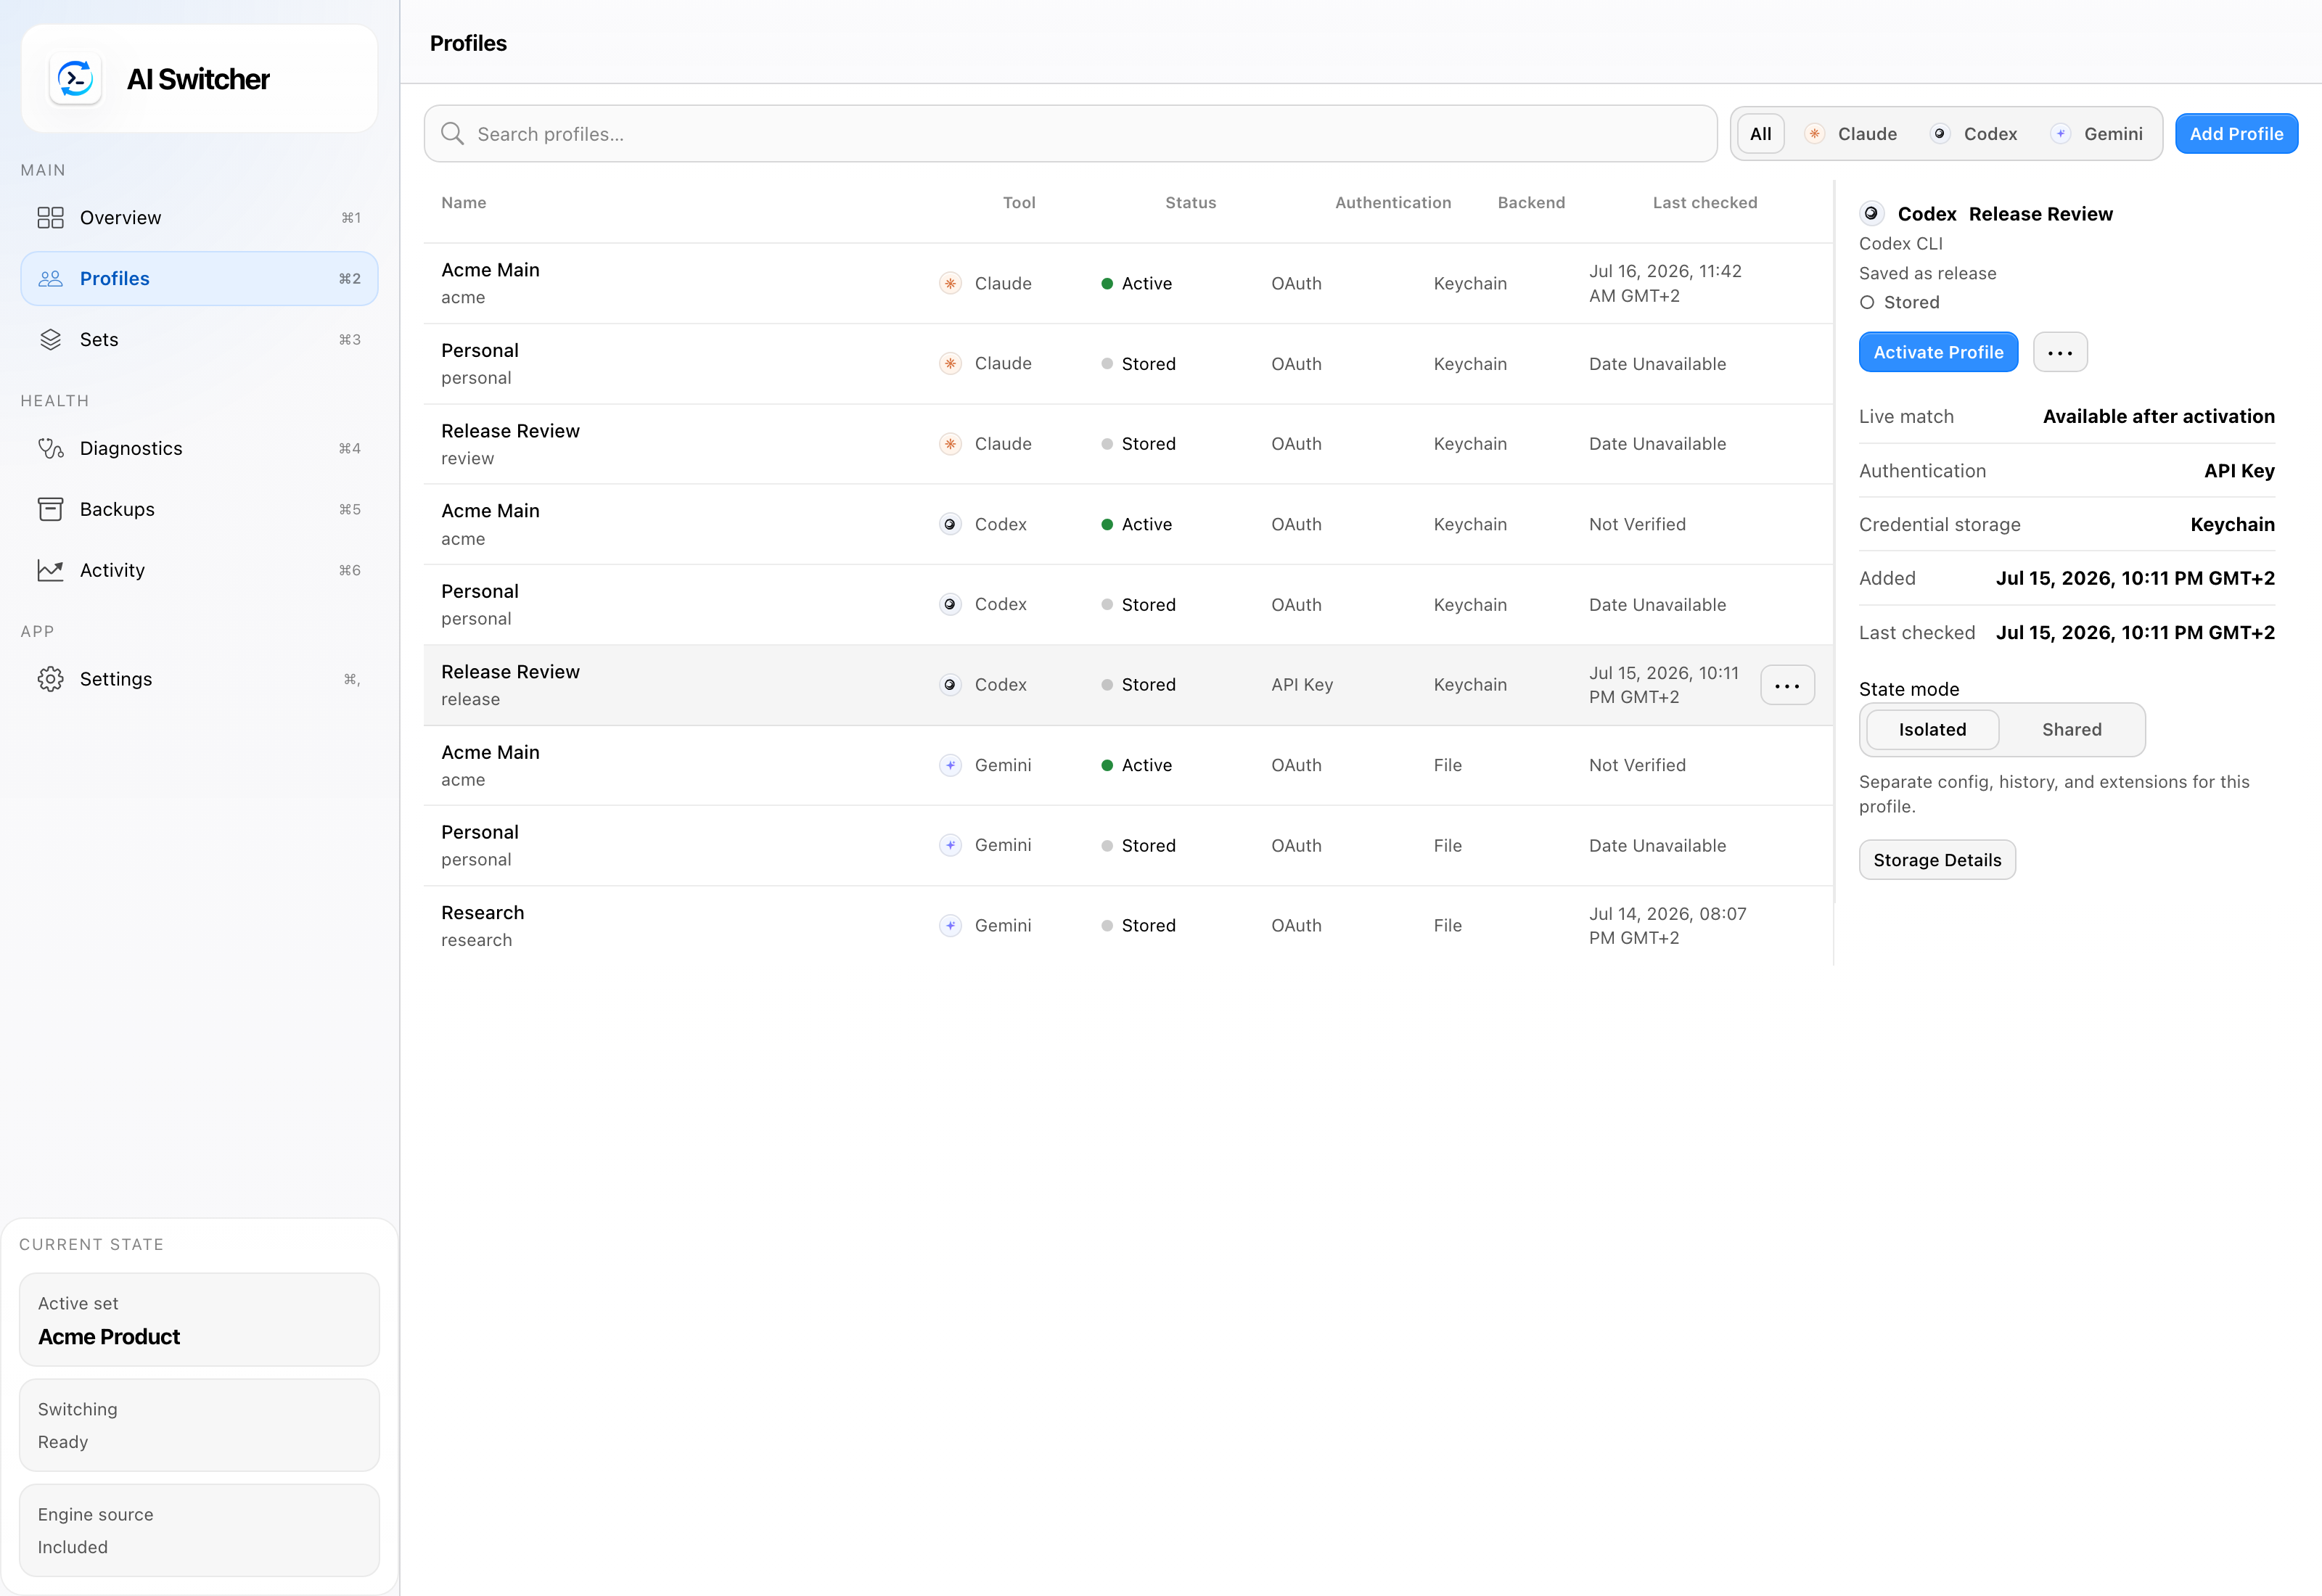Open Backups in sidebar
Screen dimensions: 2322x1596
click(x=199, y=509)
